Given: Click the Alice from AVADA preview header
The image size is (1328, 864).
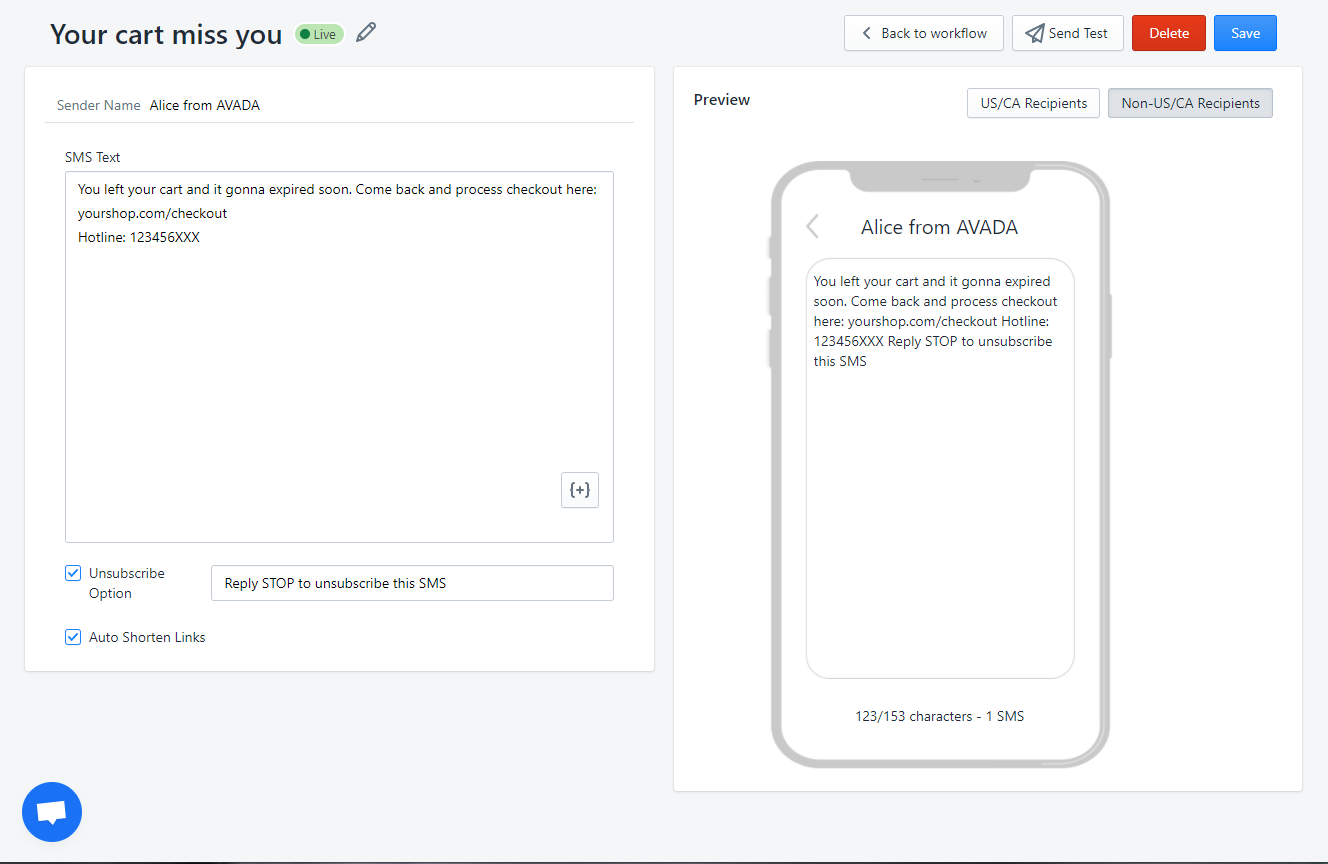Looking at the screenshot, I should coord(939,227).
